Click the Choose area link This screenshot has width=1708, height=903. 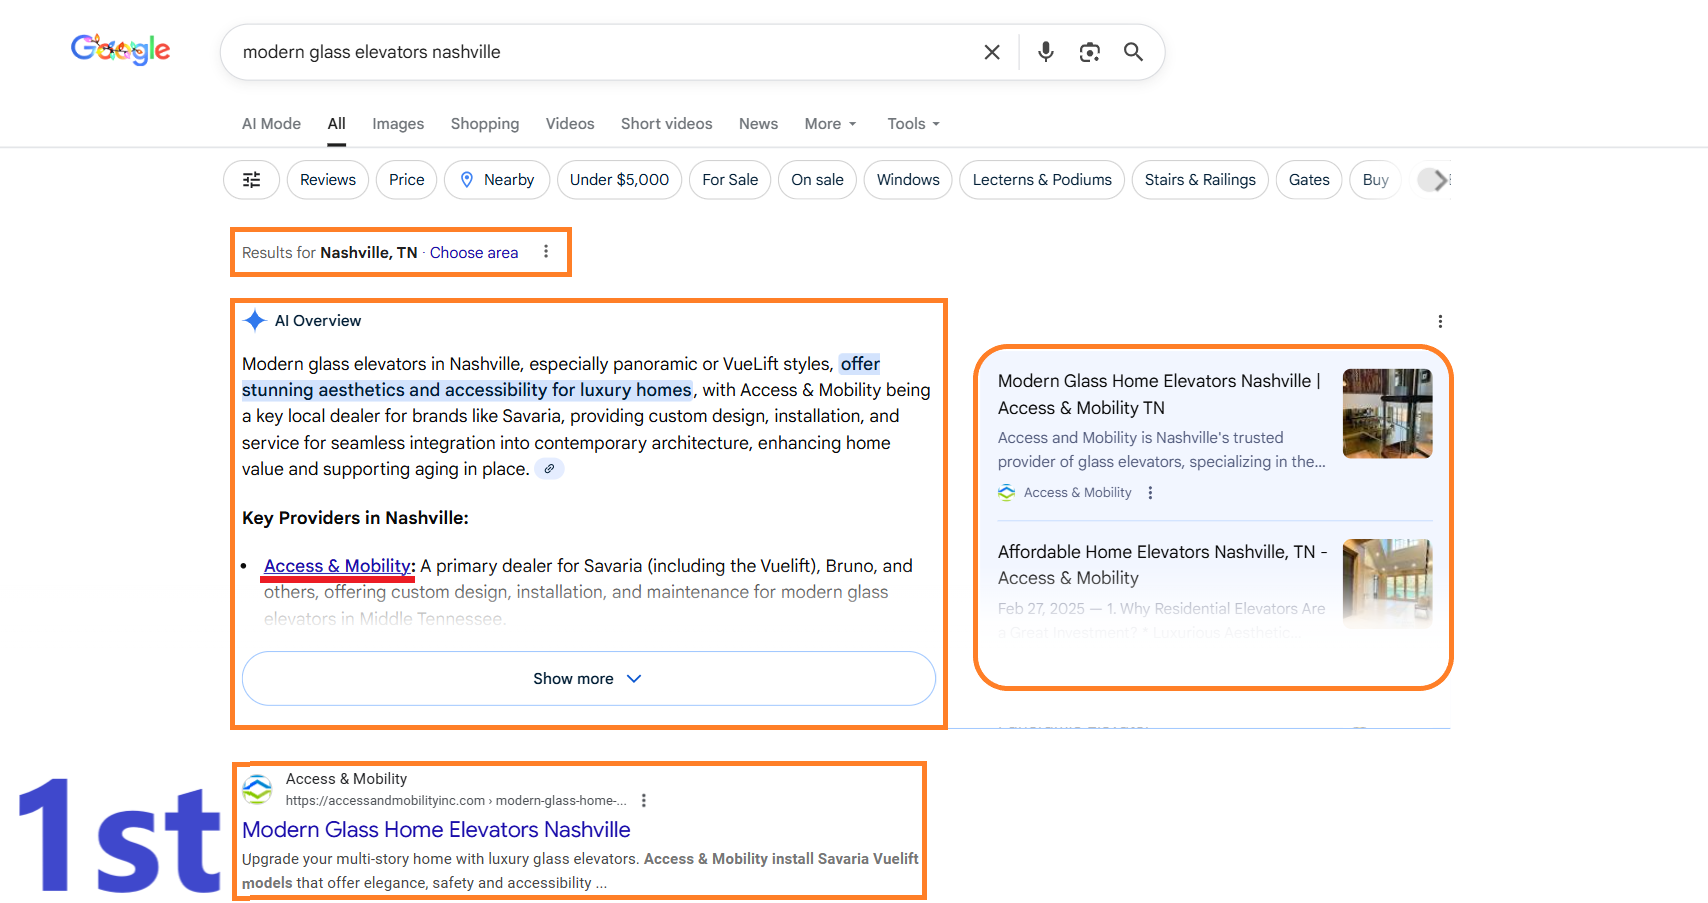click(474, 253)
